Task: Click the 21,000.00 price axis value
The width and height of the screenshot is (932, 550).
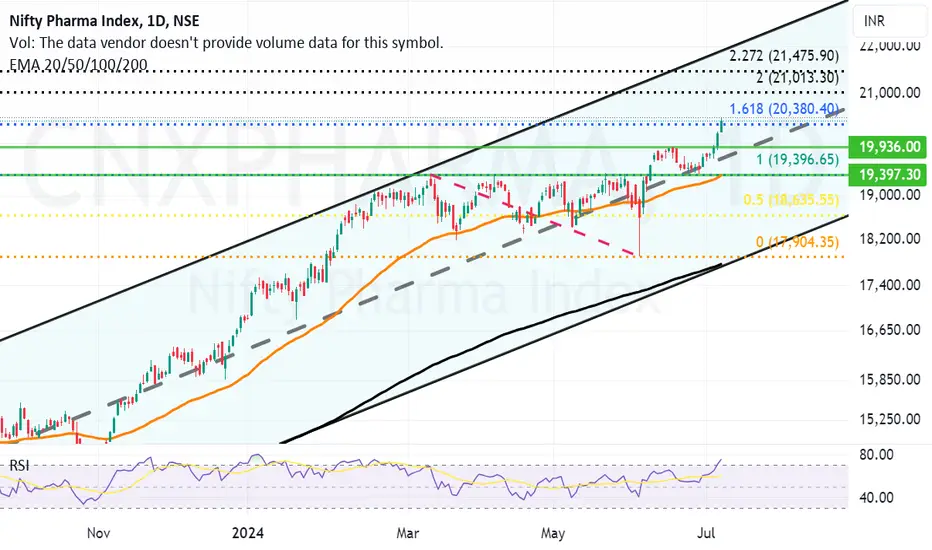Action: (x=890, y=93)
